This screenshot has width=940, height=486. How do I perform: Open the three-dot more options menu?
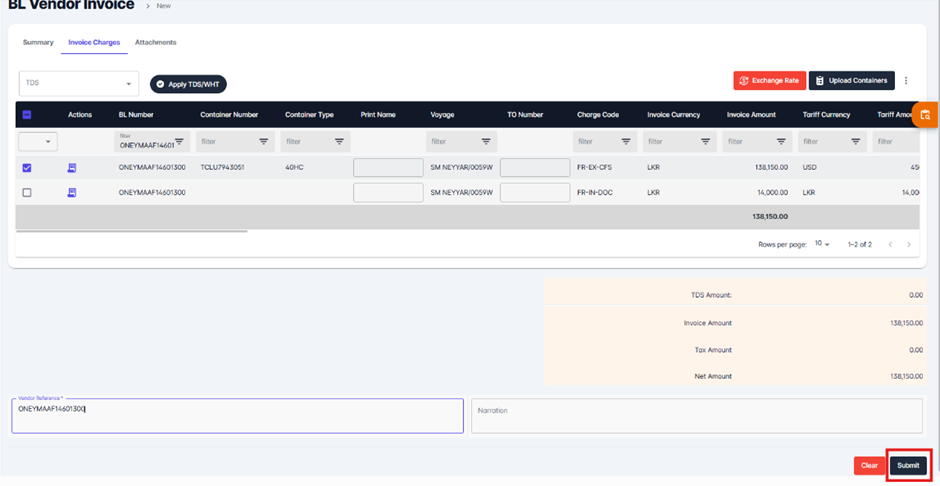(906, 81)
